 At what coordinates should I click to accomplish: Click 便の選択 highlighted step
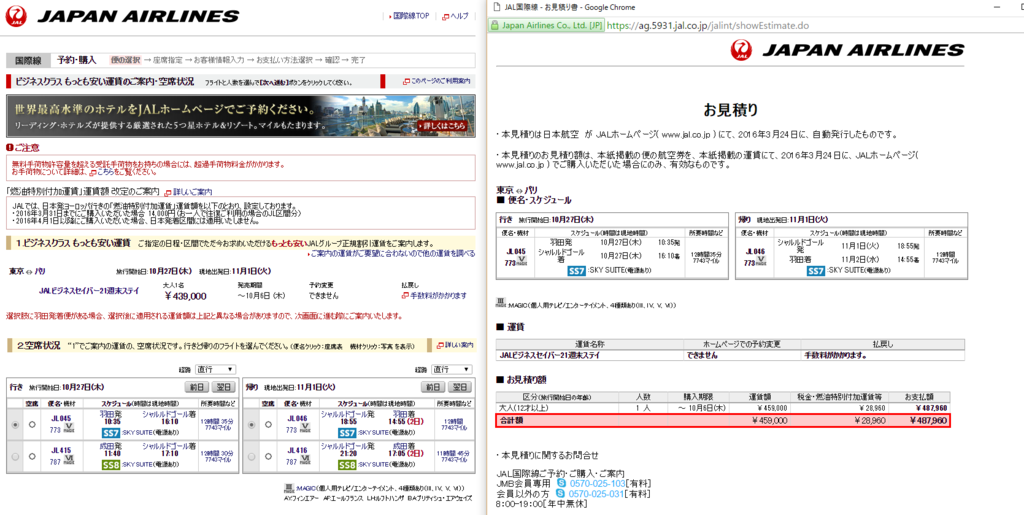point(125,60)
